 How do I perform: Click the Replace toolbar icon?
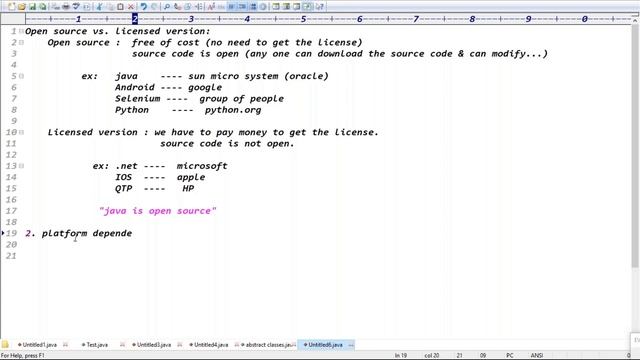tap(177, 7)
